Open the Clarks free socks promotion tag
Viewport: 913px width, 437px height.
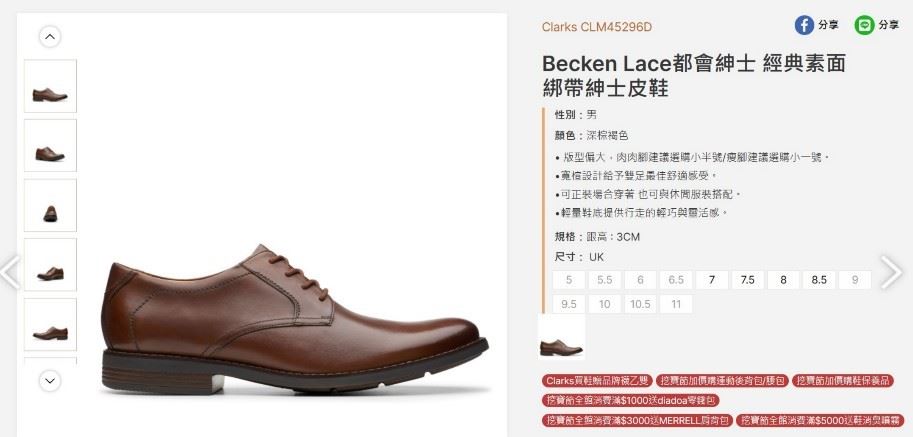pos(597,381)
